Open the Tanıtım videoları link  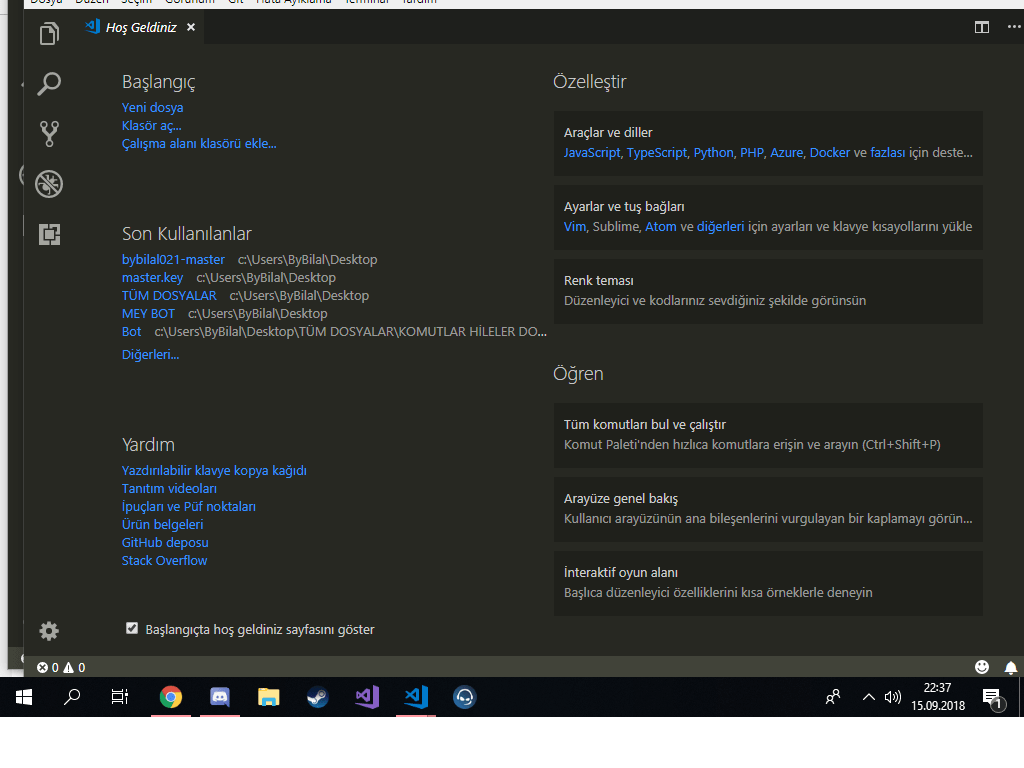[x=169, y=488]
